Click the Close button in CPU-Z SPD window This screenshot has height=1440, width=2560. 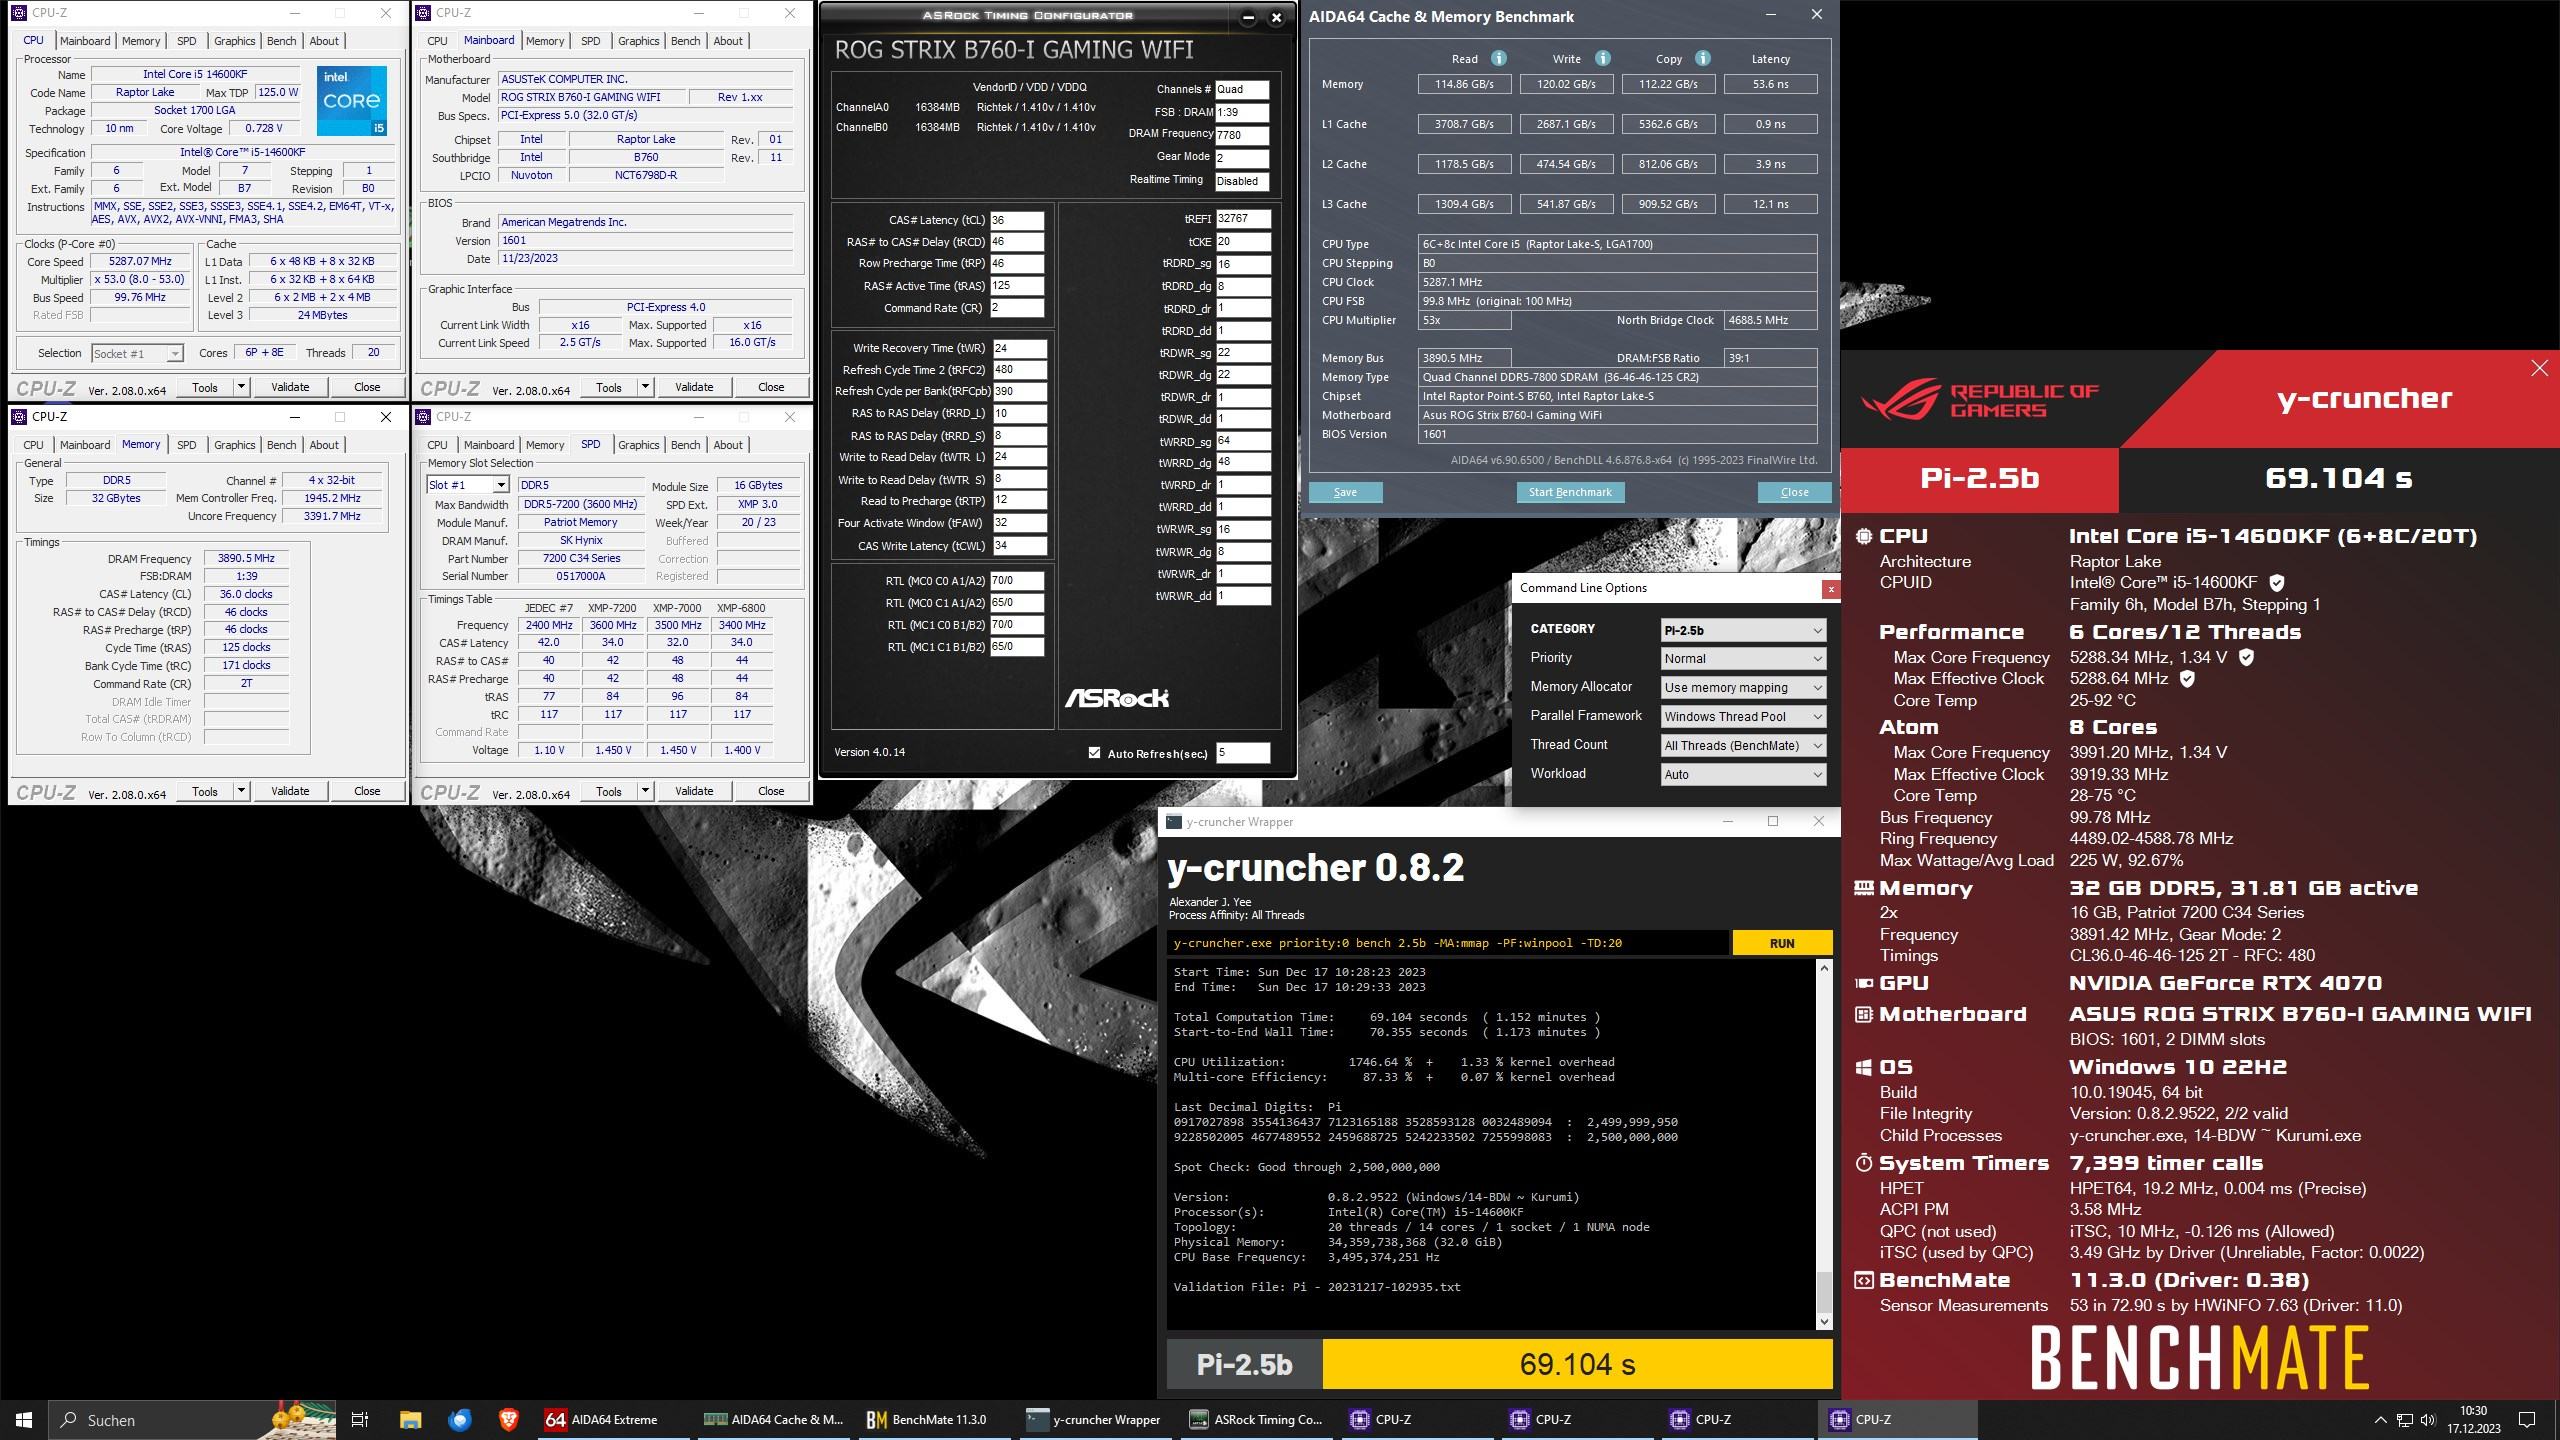(770, 791)
